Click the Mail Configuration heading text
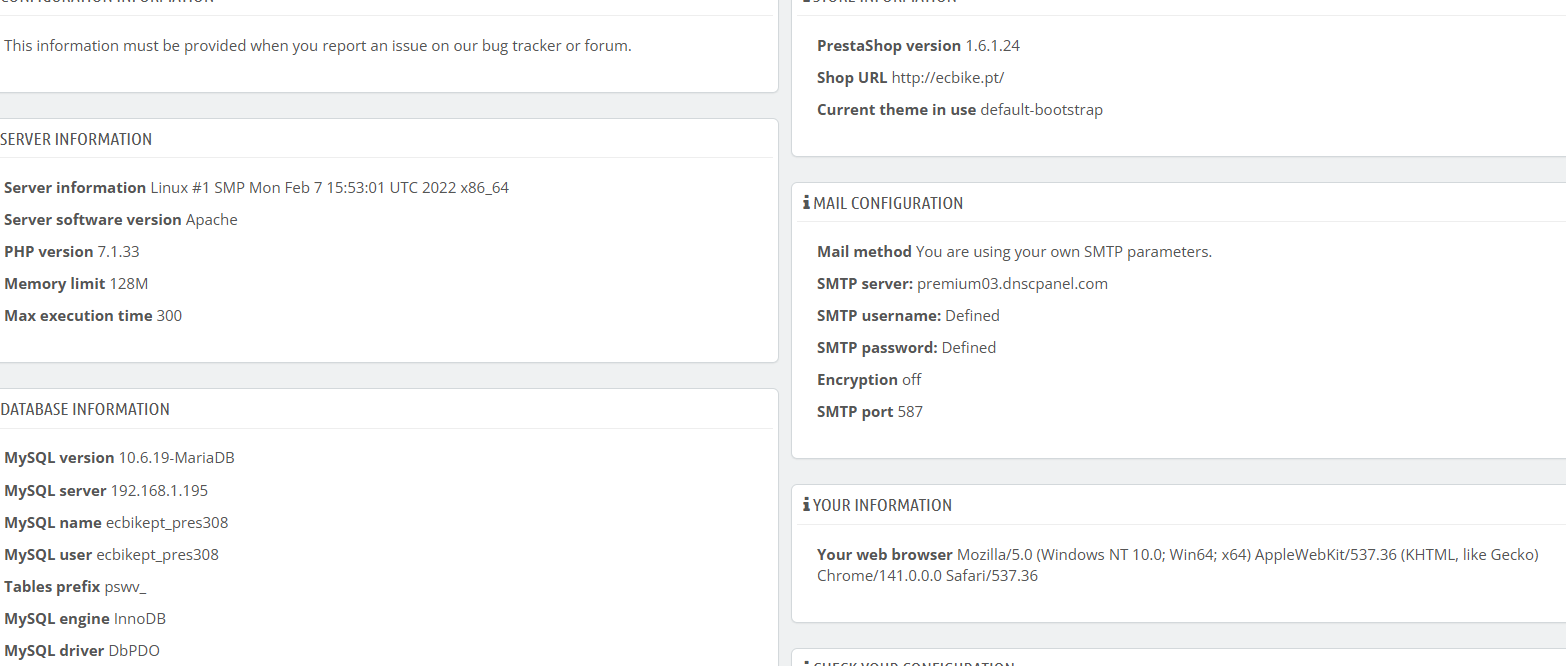The width and height of the screenshot is (1566, 666). (888, 203)
